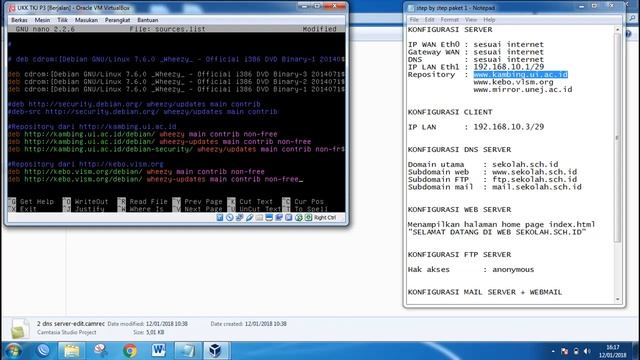Open File Explorer from the taskbar
Viewport: 640px width, 360px height.
(x=71, y=351)
